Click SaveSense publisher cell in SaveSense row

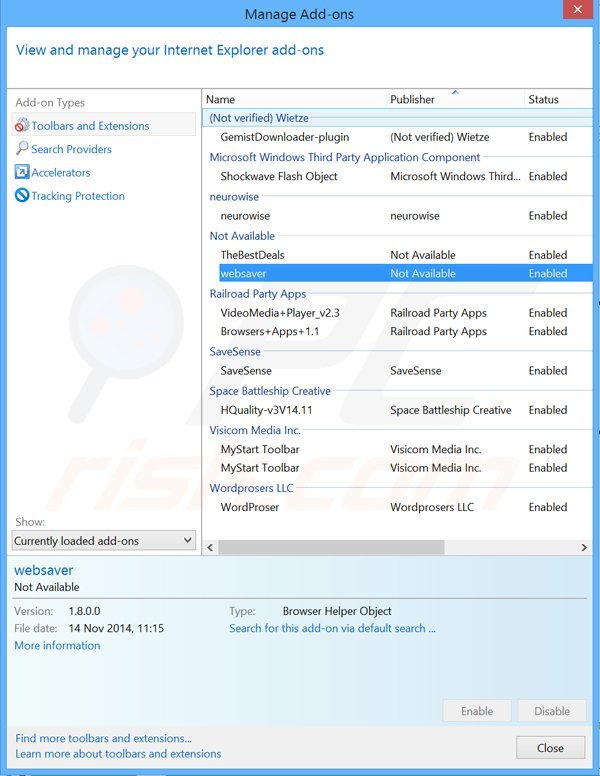click(415, 371)
